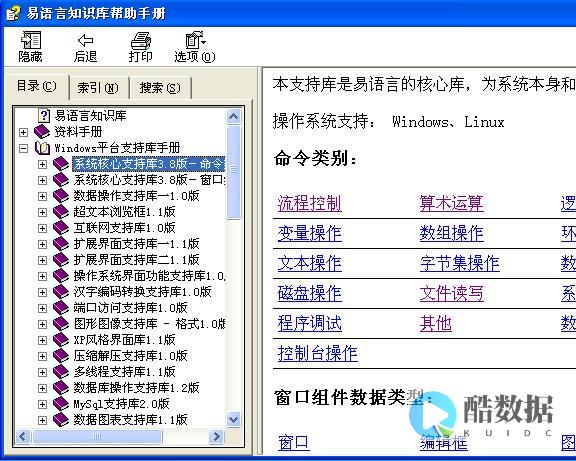This screenshot has height=461, width=576.
Task: Expand the selected 系统核心支持库3.8版－命令 node
Action: [x=42, y=164]
